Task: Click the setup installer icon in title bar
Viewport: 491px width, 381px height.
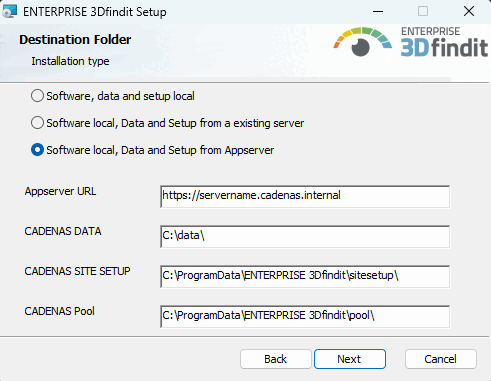Action: coord(9,11)
